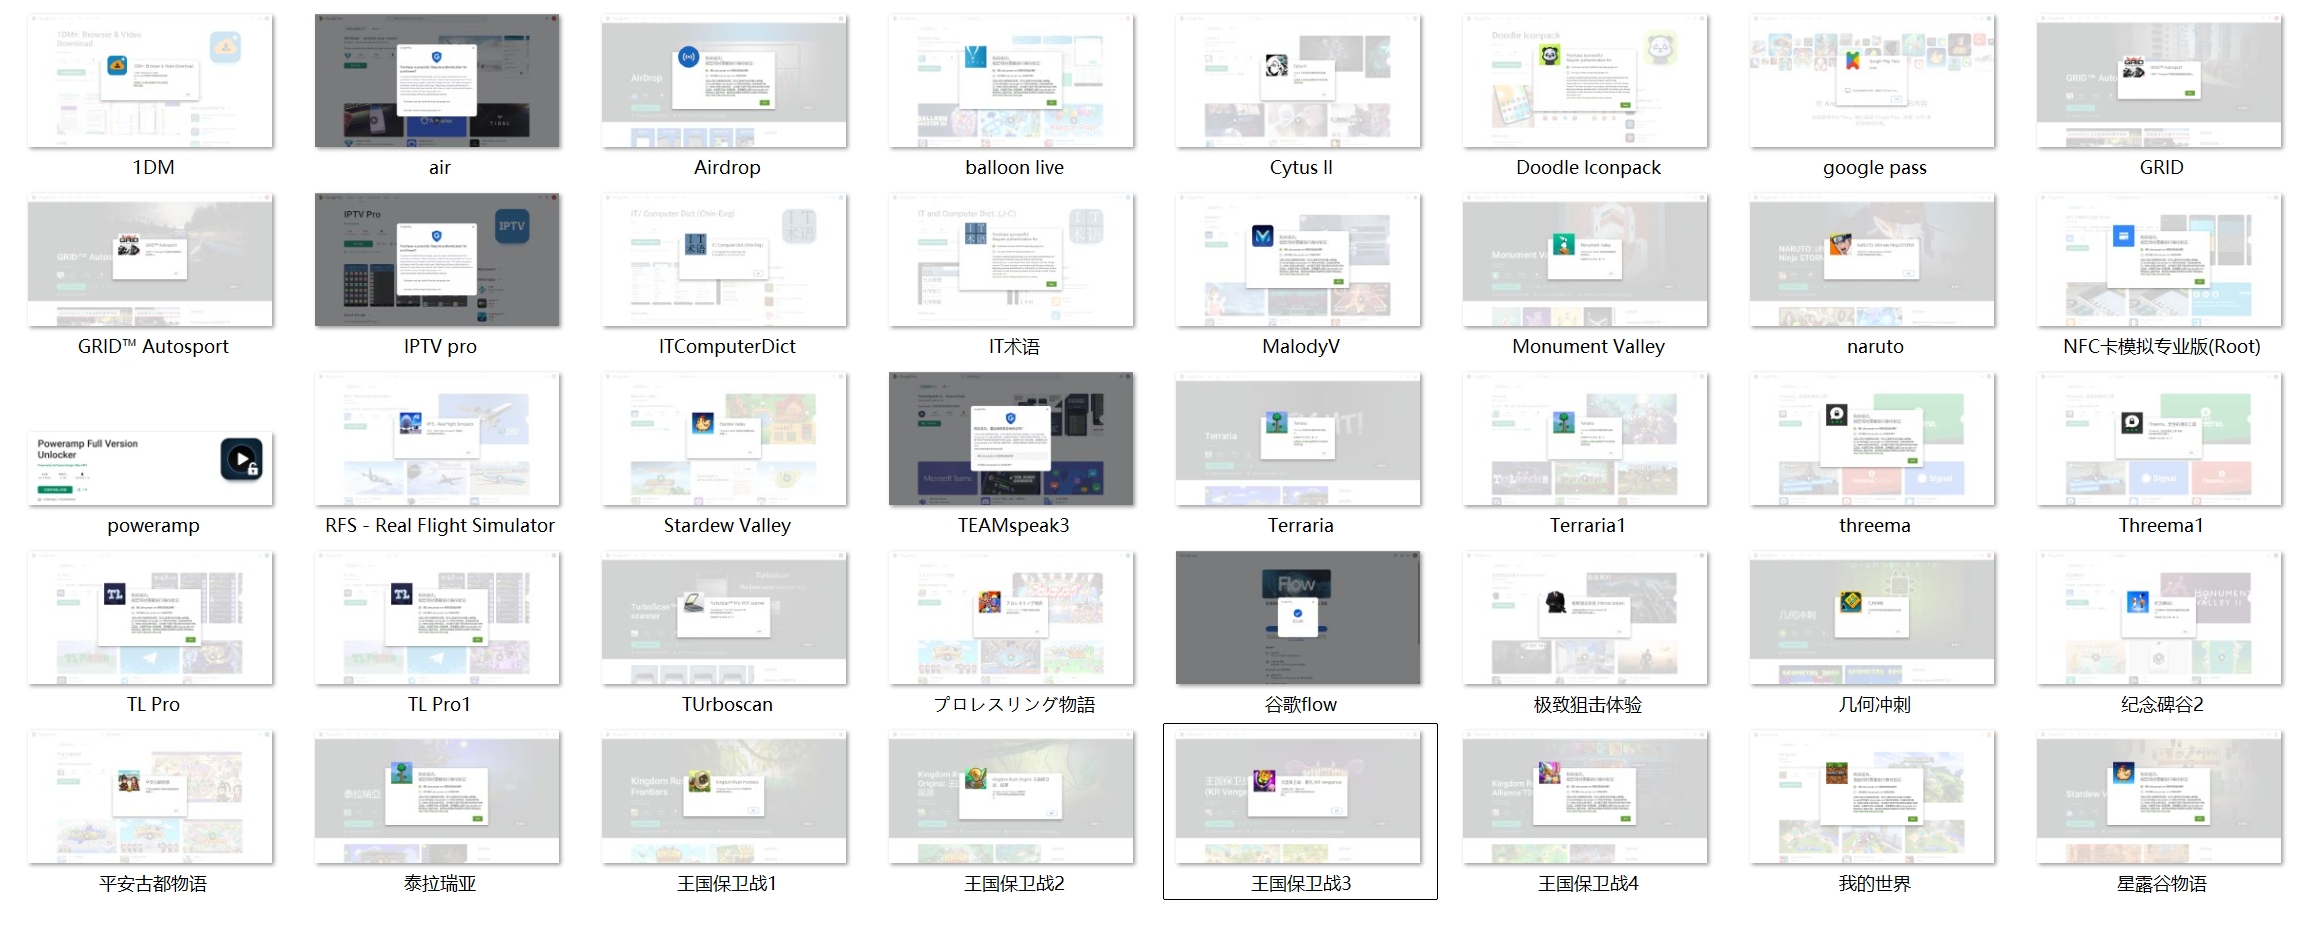Click the 'Stardew Valley' file name
The height and width of the screenshot is (928, 2305).
727,526
